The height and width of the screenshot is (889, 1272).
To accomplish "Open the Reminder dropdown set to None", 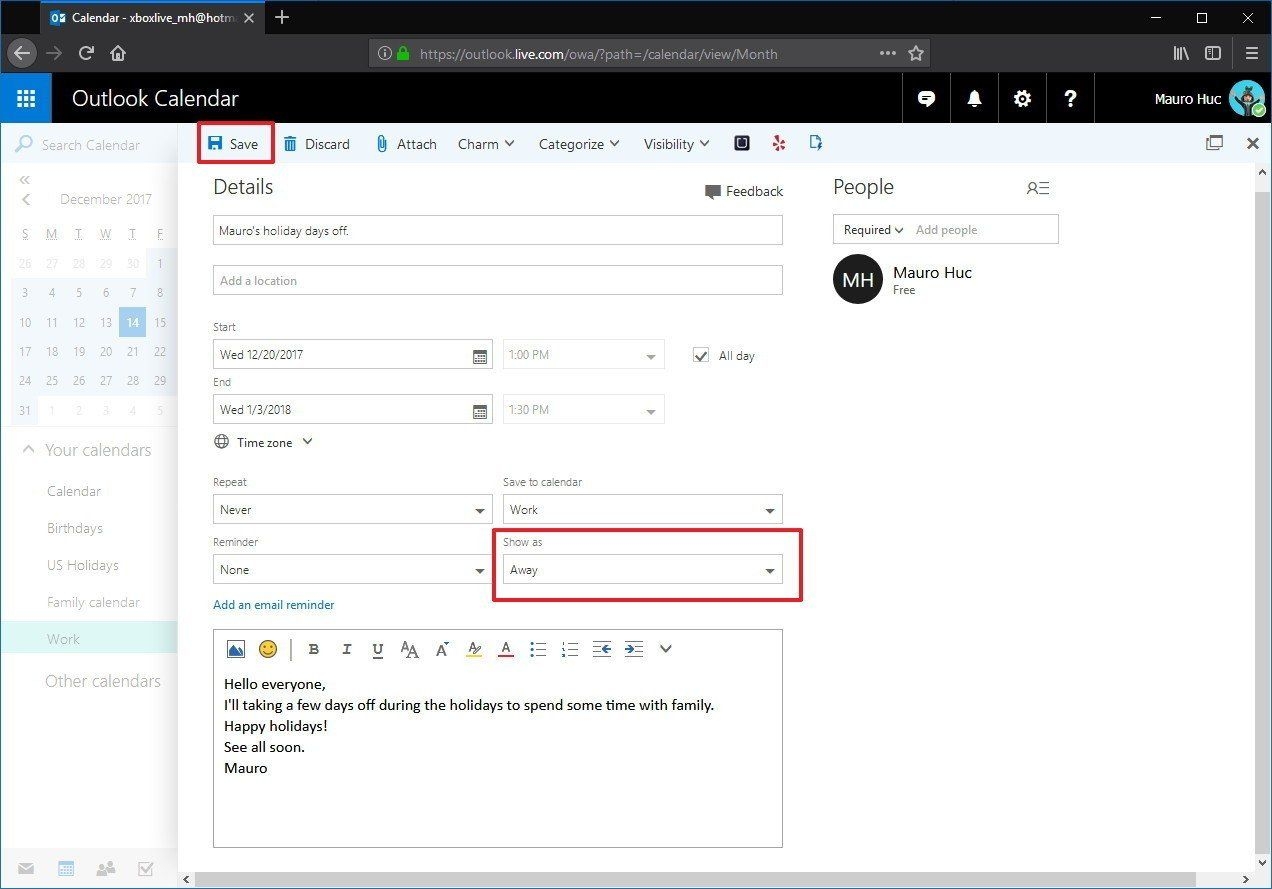I will click(x=353, y=569).
